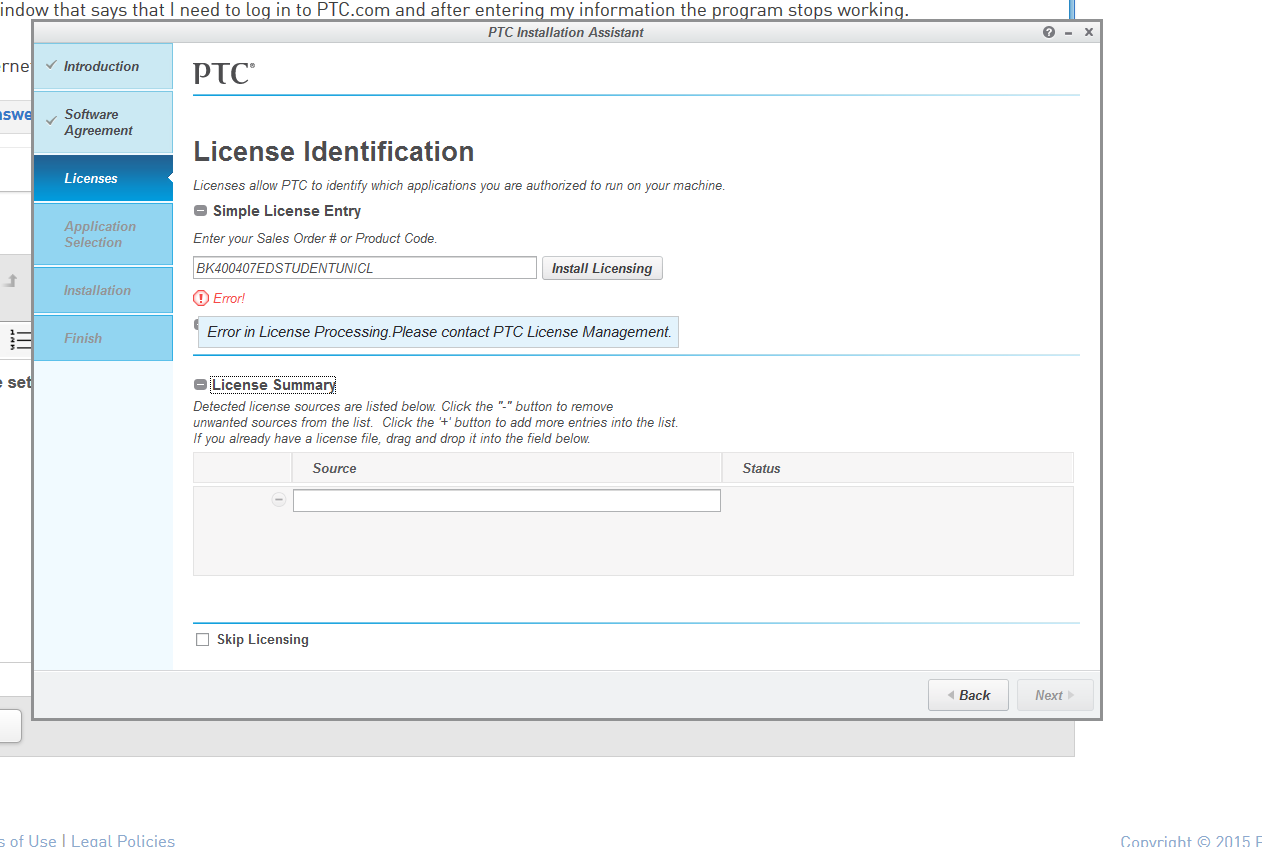Open the Application Selection step
1262x847 pixels.
pyautogui.click(x=102, y=234)
